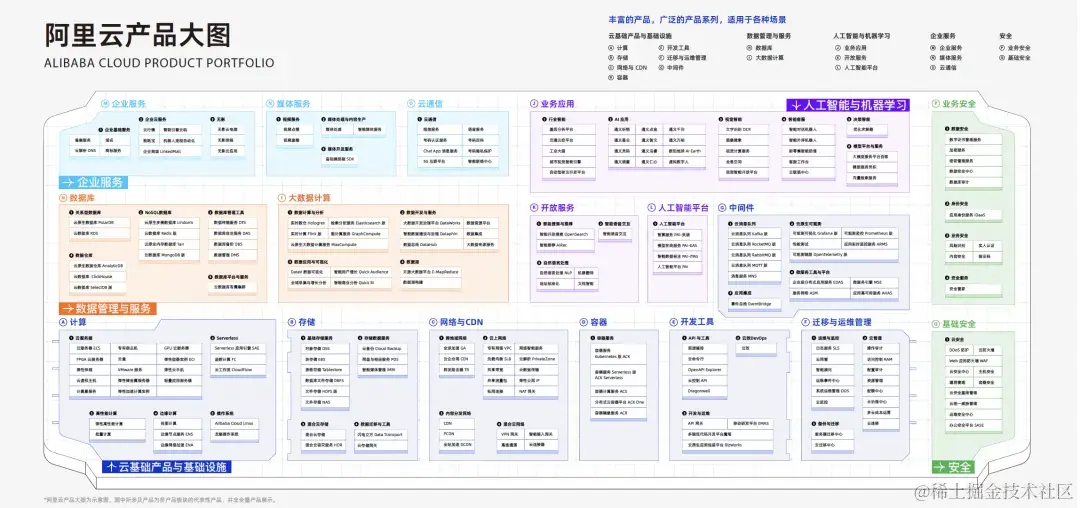Click the Lindorm database cell
This screenshot has width=1080, height=508.
pos(169,222)
